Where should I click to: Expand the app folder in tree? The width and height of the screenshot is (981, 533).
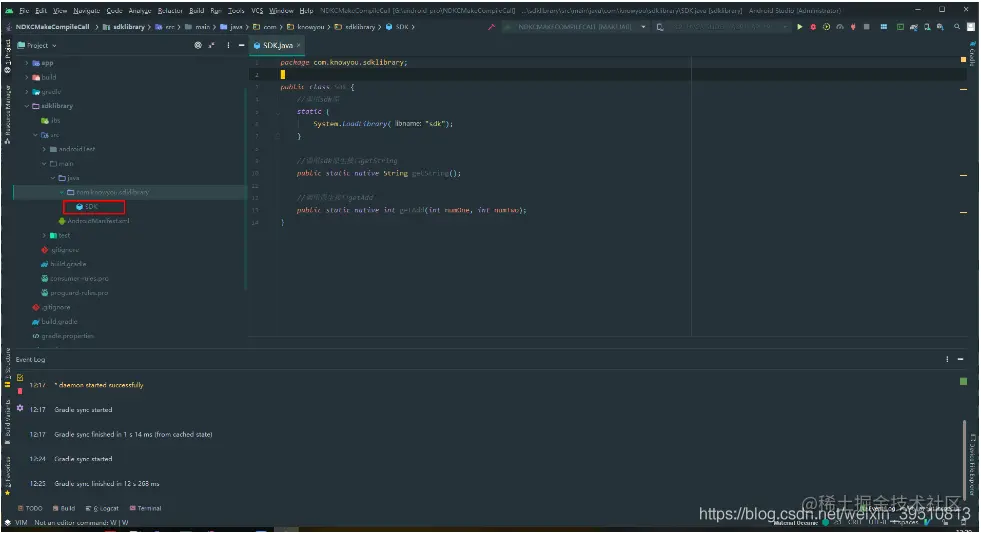[x=26, y=63]
